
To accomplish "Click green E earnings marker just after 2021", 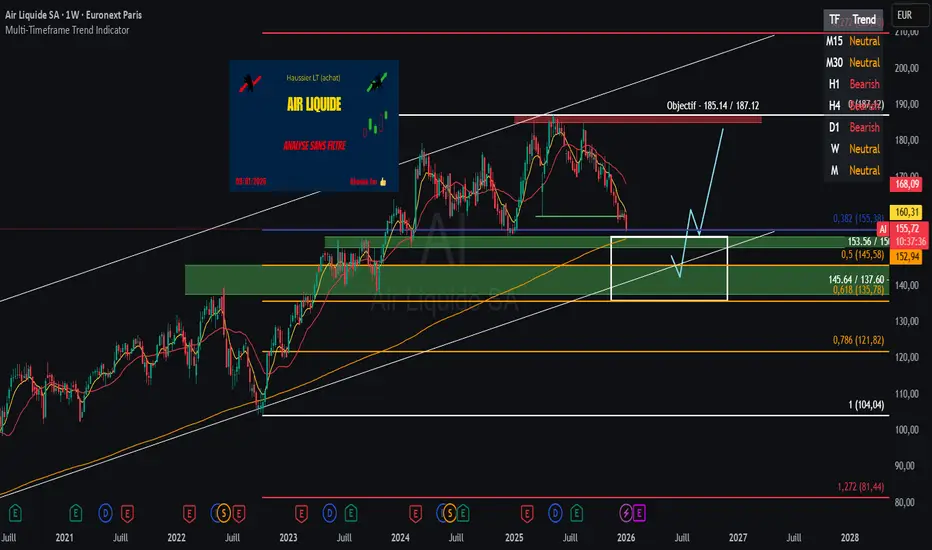I will 75,513.
